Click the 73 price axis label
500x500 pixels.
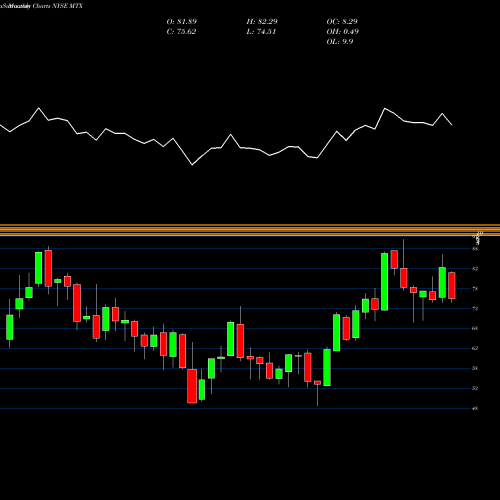click(x=475, y=309)
